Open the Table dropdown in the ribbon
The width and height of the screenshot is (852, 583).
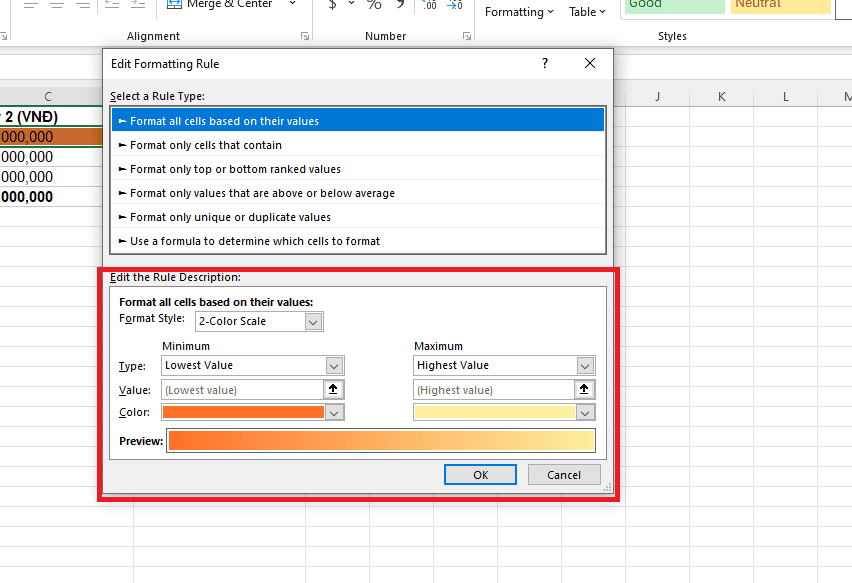click(587, 12)
